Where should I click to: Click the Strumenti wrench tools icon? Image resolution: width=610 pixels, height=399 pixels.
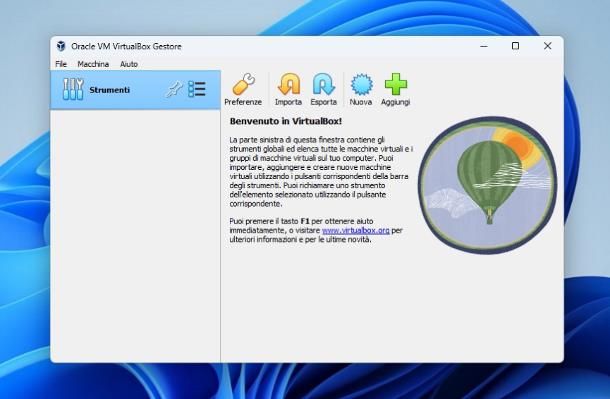[x=73, y=89]
